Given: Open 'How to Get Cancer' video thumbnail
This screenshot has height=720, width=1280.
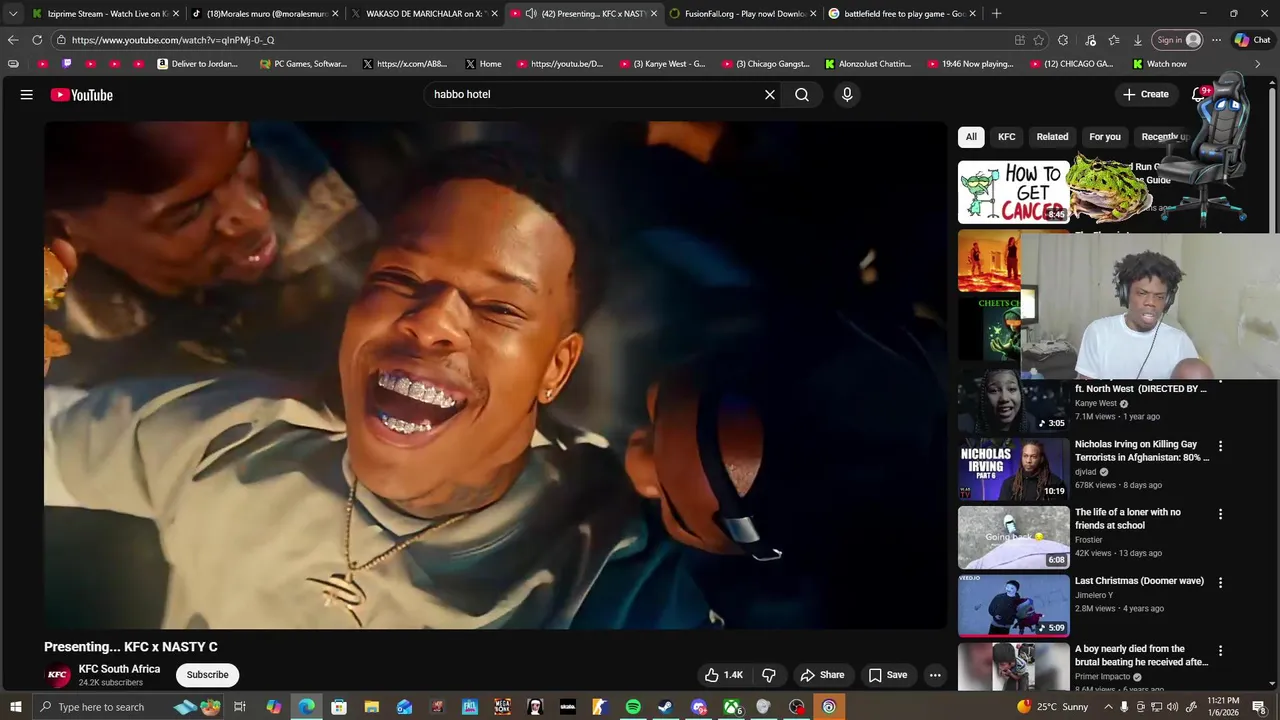Looking at the screenshot, I should (x=1013, y=192).
